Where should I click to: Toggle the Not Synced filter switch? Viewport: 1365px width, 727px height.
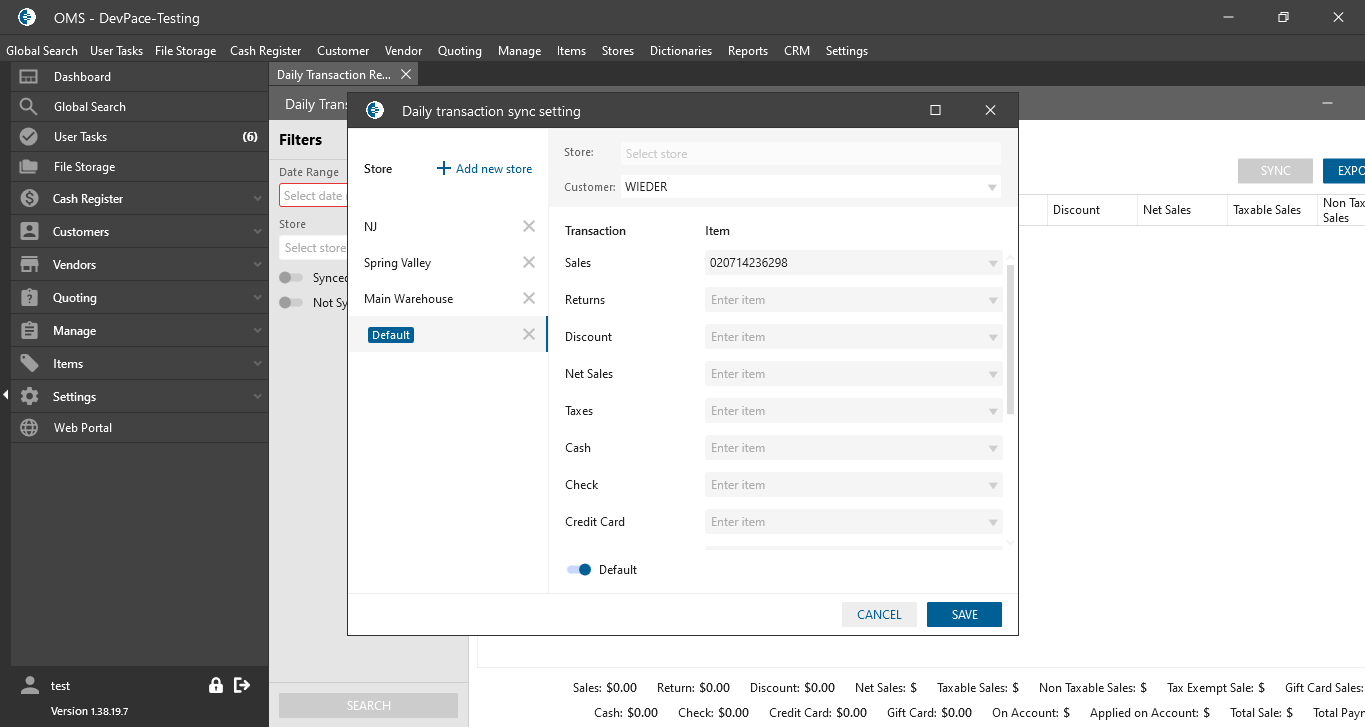coord(291,303)
